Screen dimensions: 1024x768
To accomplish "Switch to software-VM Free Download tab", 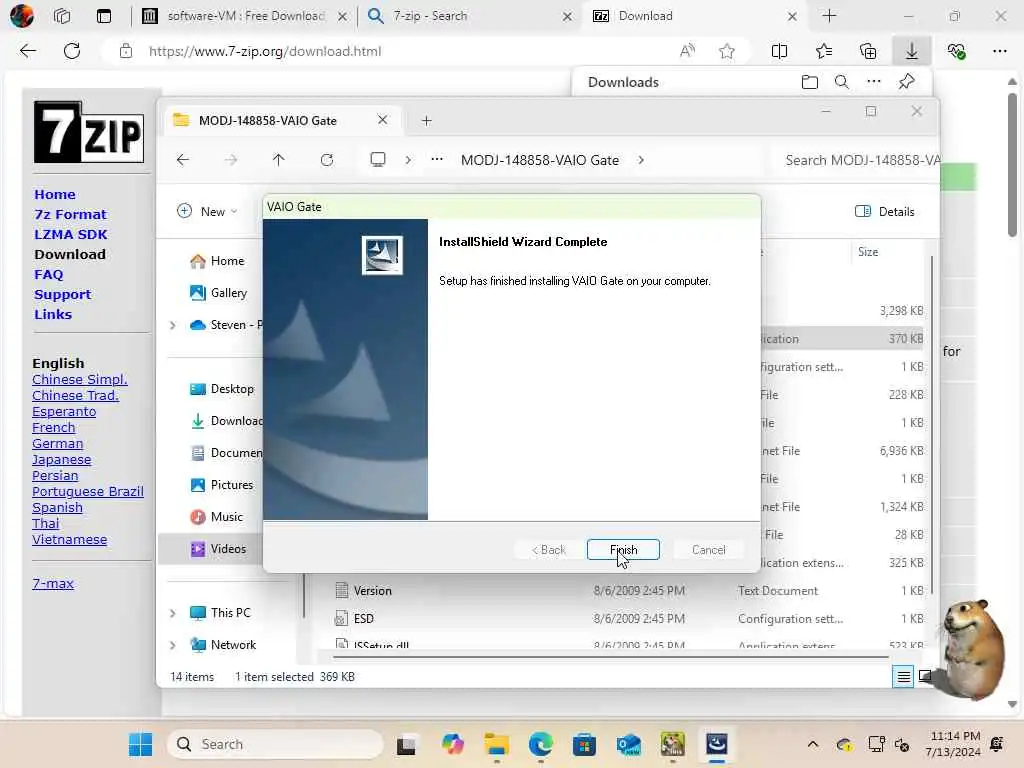I will [x=245, y=16].
